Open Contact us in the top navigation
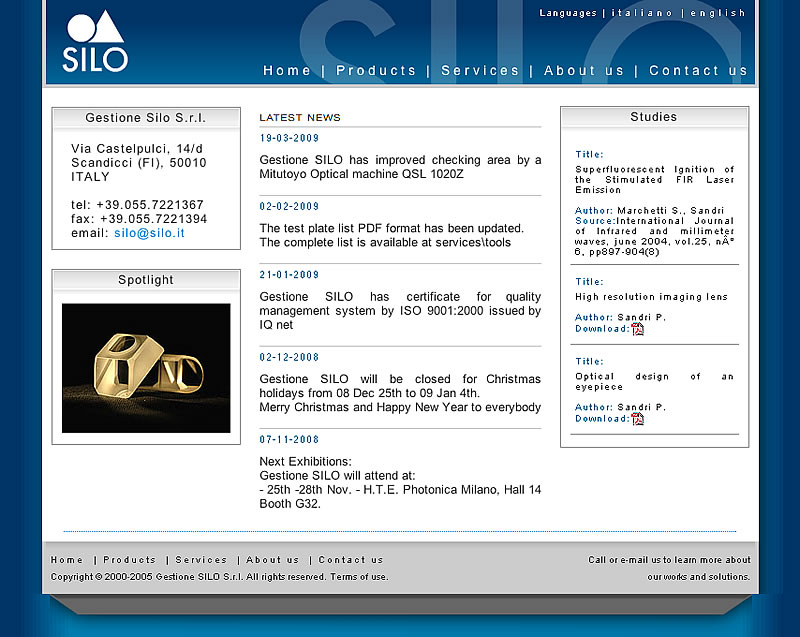Screen dimensions: 800x637 (698, 70)
